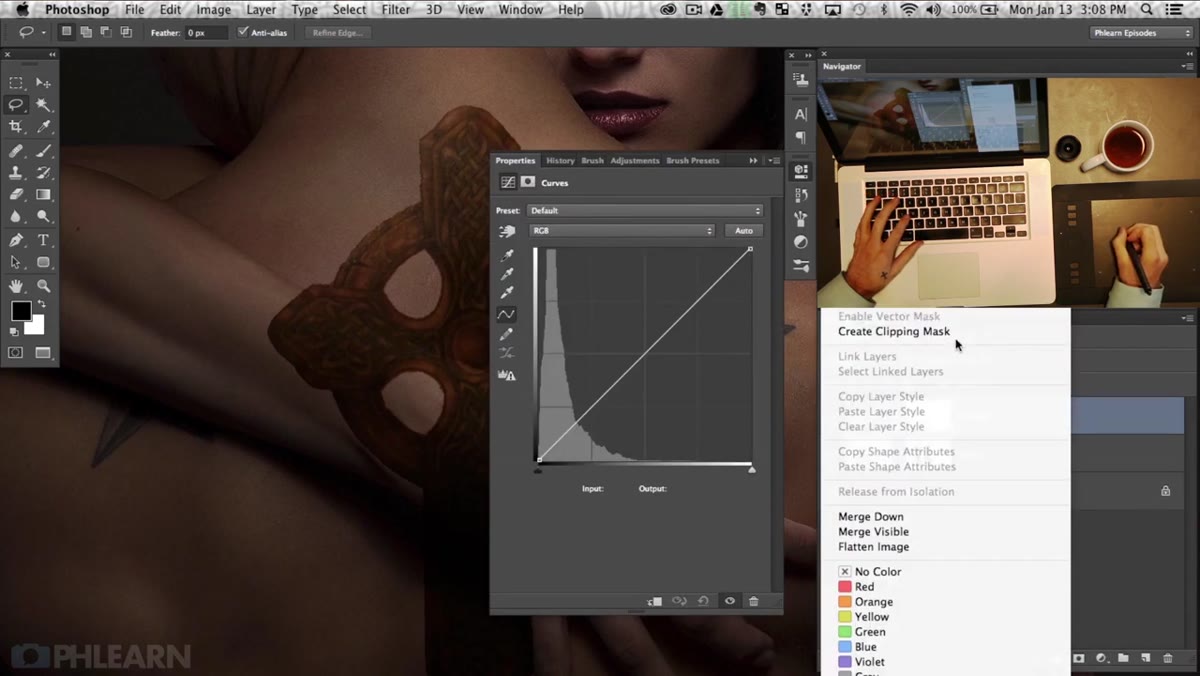This screenshot has height=676, width=1200.
Task: Select the Path Selection tool
Action: 16,262
